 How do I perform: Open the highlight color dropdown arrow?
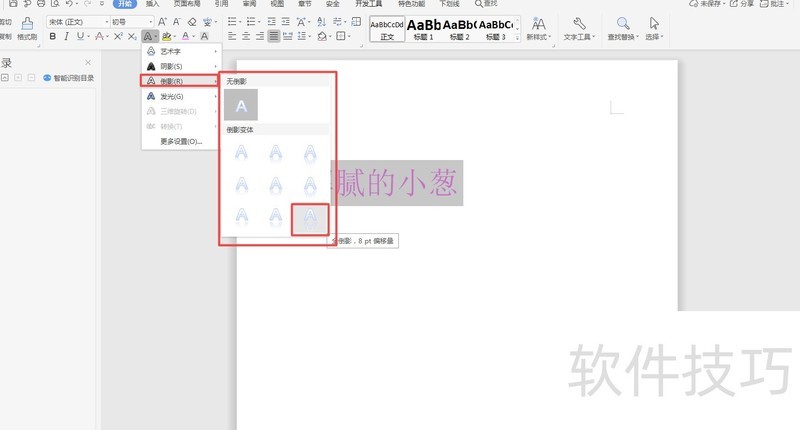175,37
